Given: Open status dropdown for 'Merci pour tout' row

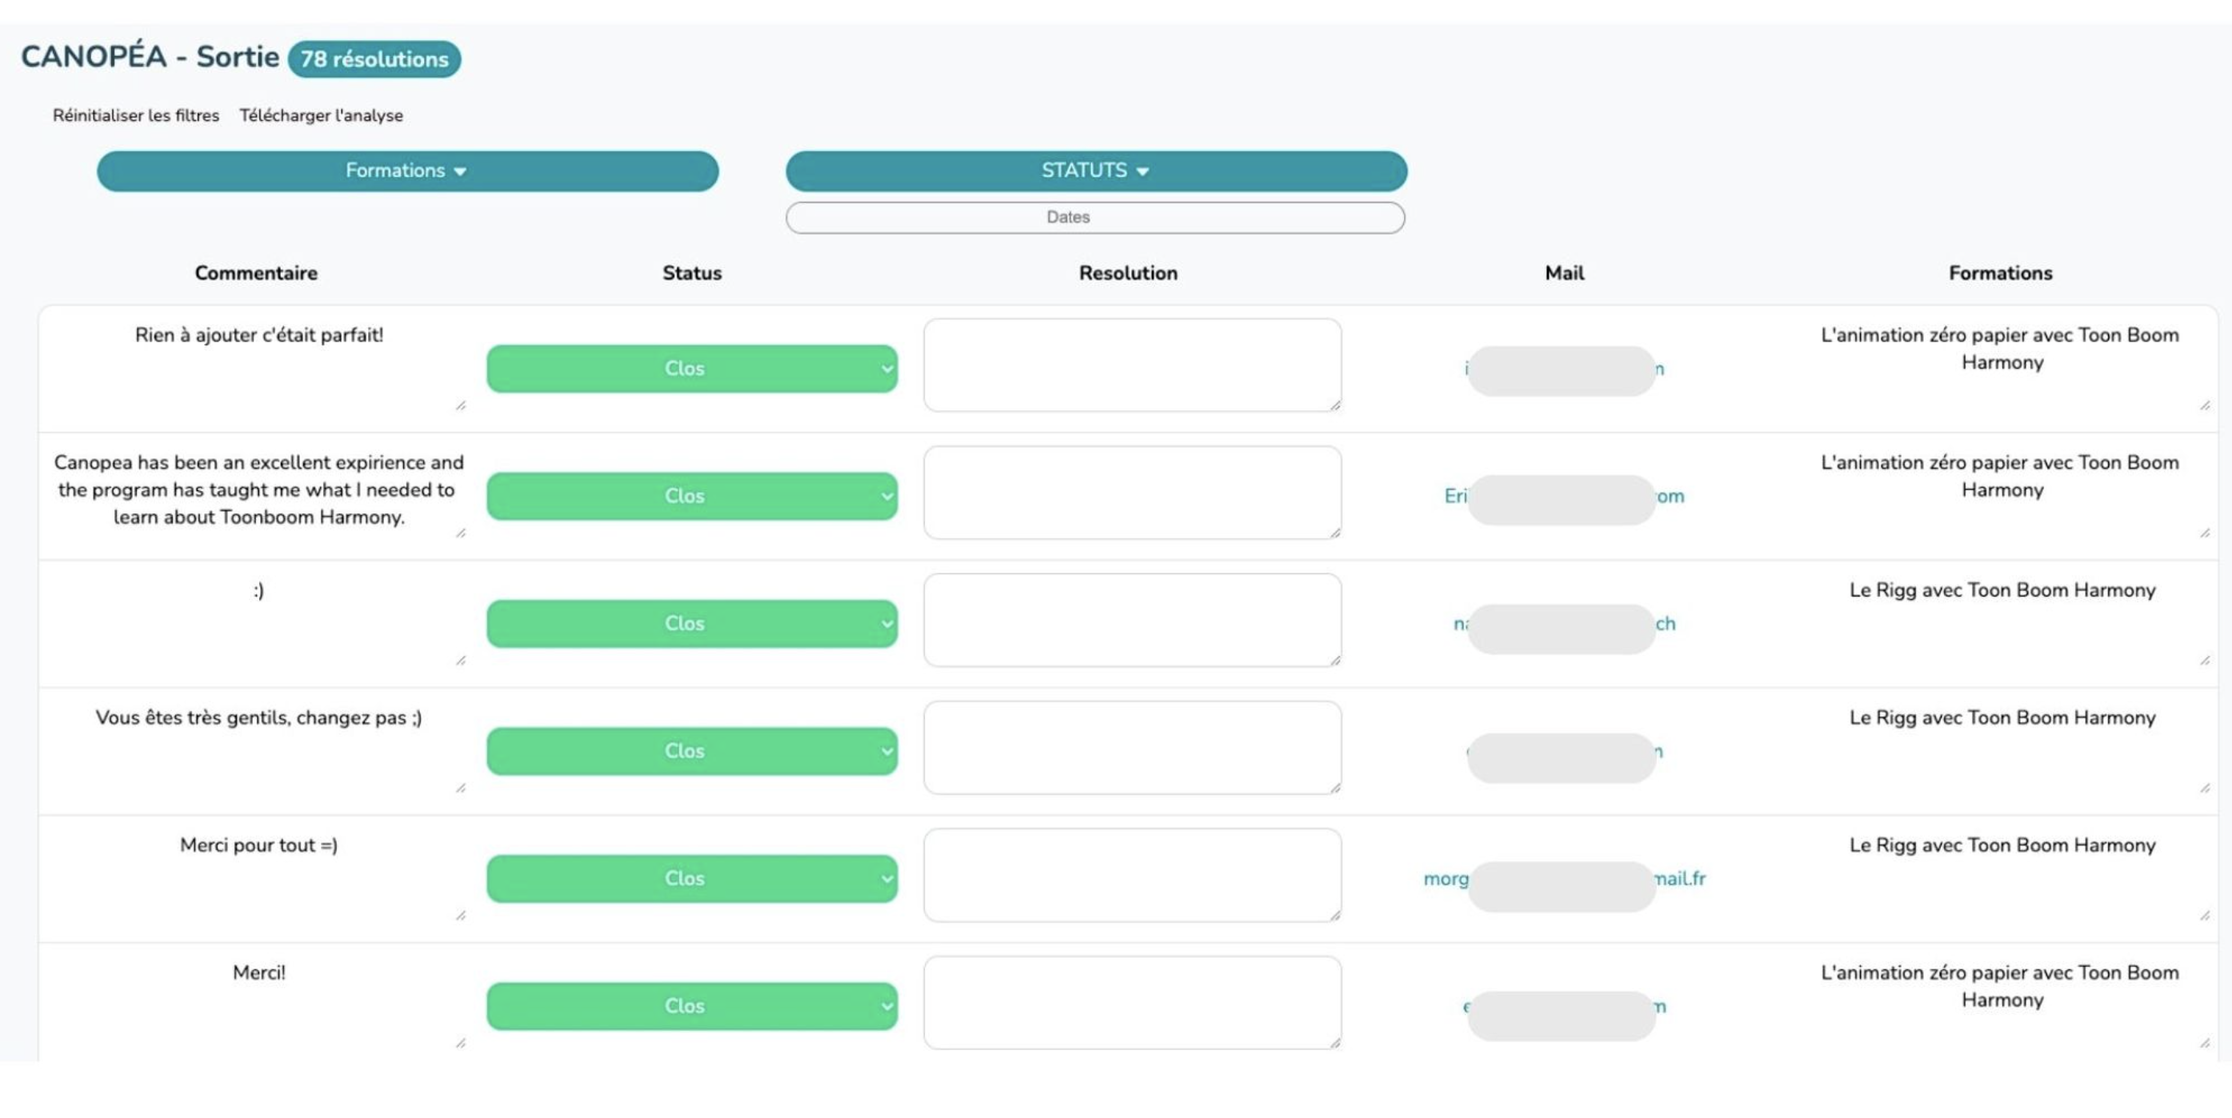Looking at the screenshot, I should pyautogui.click(x=691, y=878).
